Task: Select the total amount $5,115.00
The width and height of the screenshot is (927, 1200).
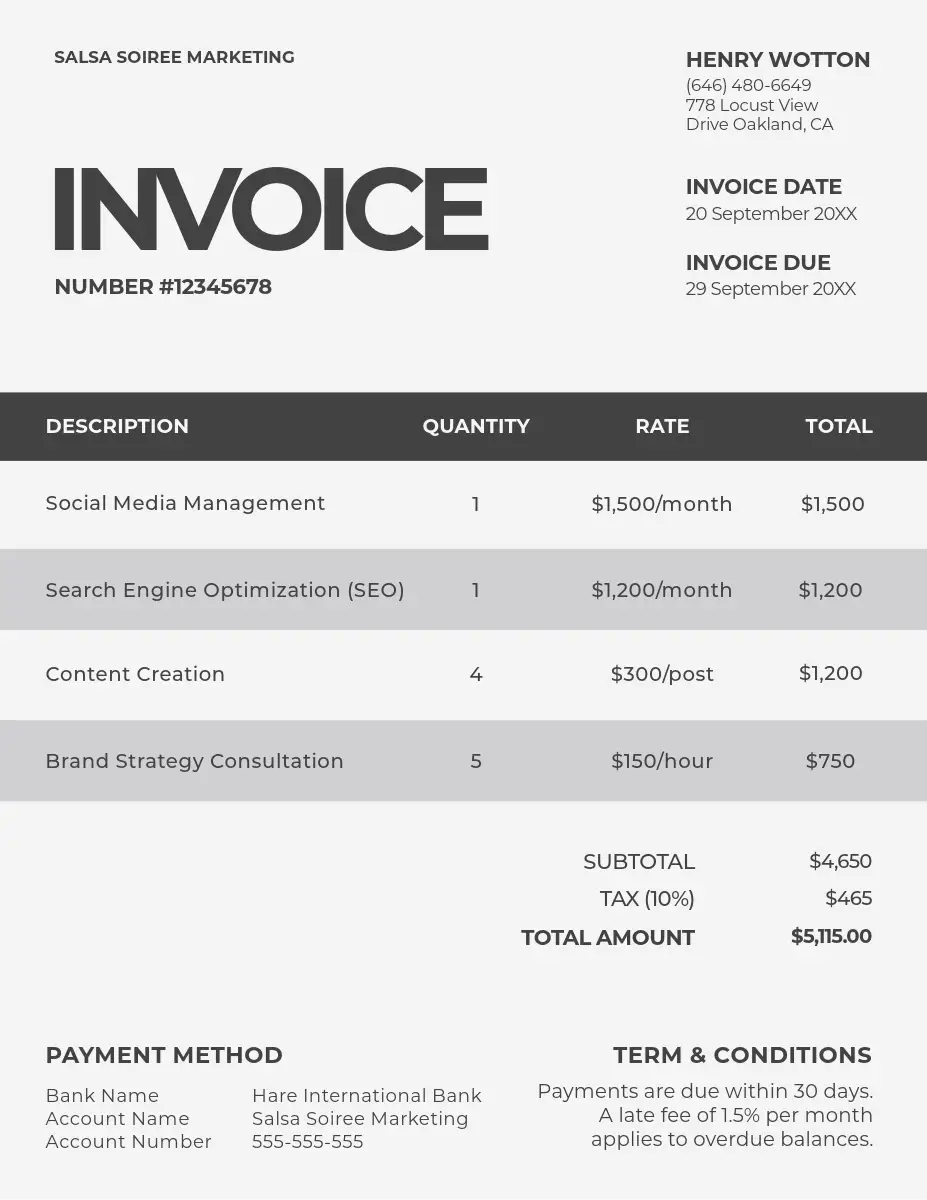Action: coord(831,937)
